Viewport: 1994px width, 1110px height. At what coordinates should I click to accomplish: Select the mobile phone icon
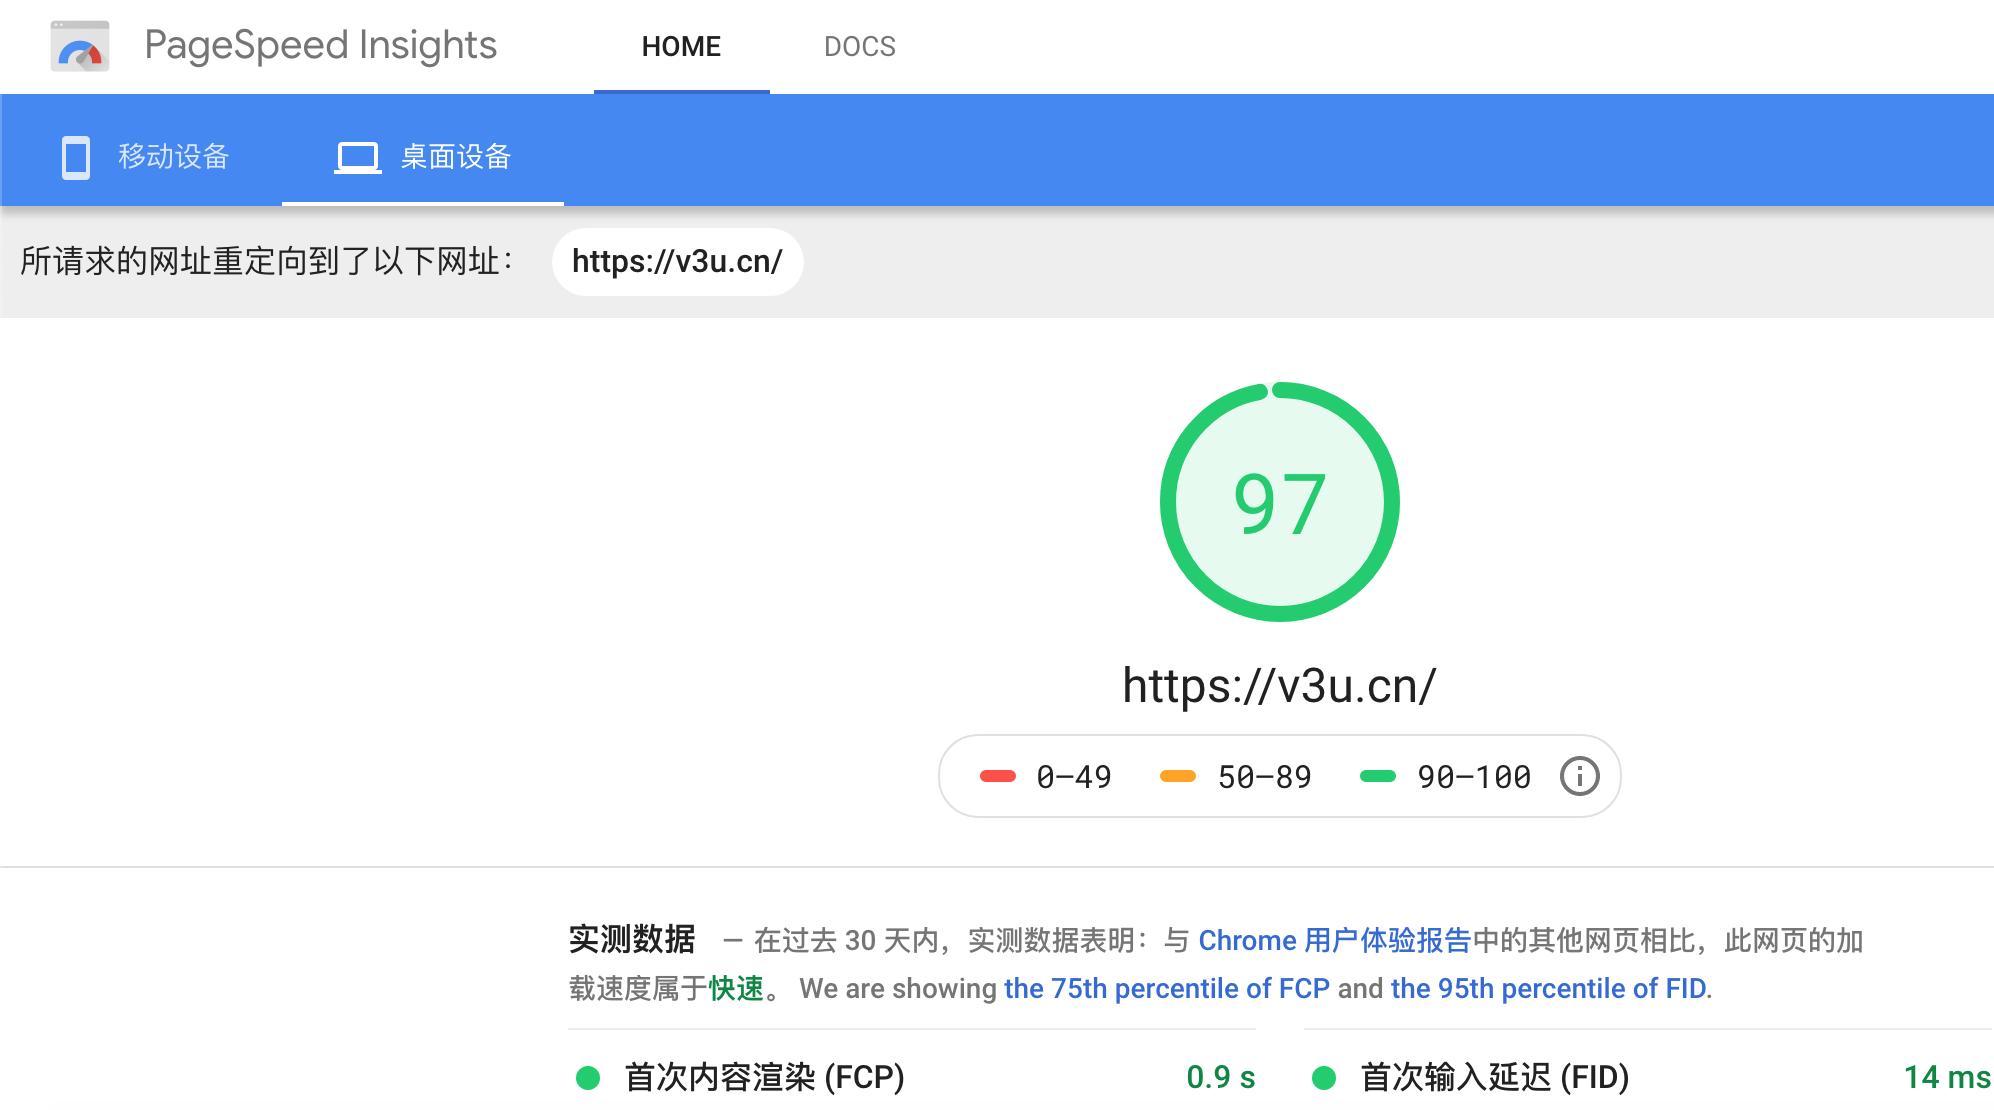76,156
